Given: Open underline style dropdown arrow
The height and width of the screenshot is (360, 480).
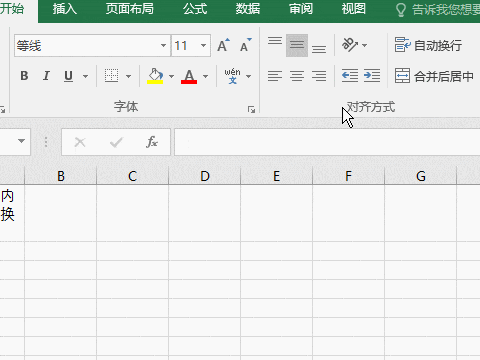Looking at the screenshot, I should (85, 76).
